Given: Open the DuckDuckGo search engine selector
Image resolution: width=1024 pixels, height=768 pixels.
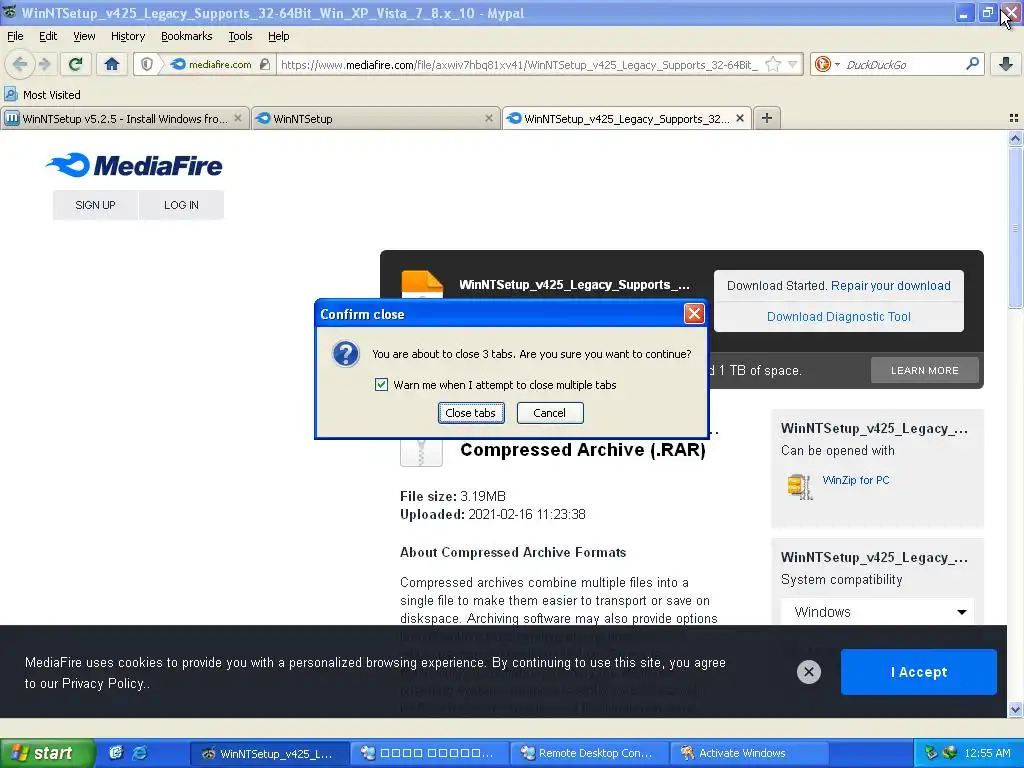Looking at the screenshot, I should coord(826,64).
